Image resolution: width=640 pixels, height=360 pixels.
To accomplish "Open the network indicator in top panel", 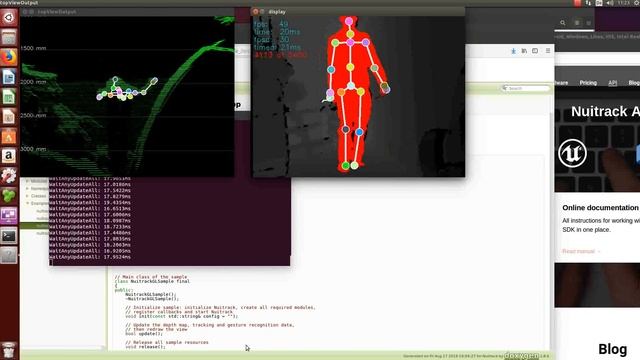I will (x=588, y=3).
